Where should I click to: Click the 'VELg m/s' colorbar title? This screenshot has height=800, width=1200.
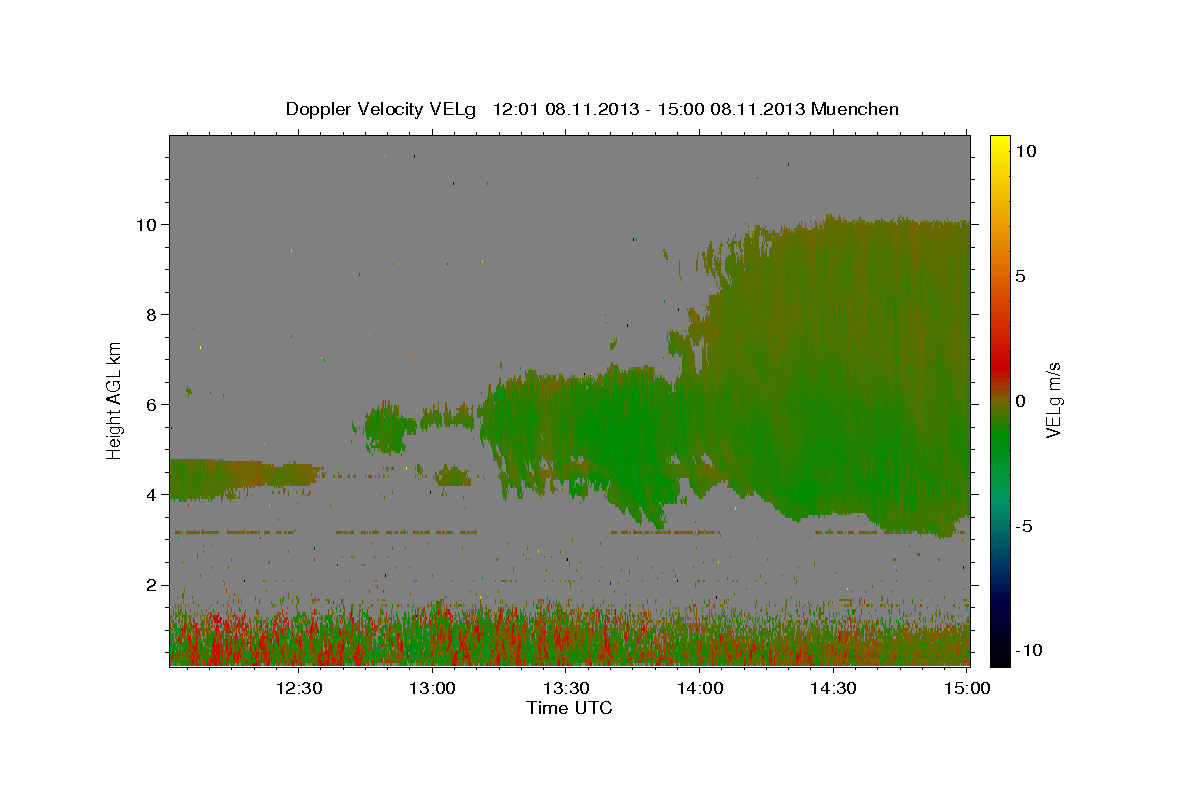click(1053, 401)
